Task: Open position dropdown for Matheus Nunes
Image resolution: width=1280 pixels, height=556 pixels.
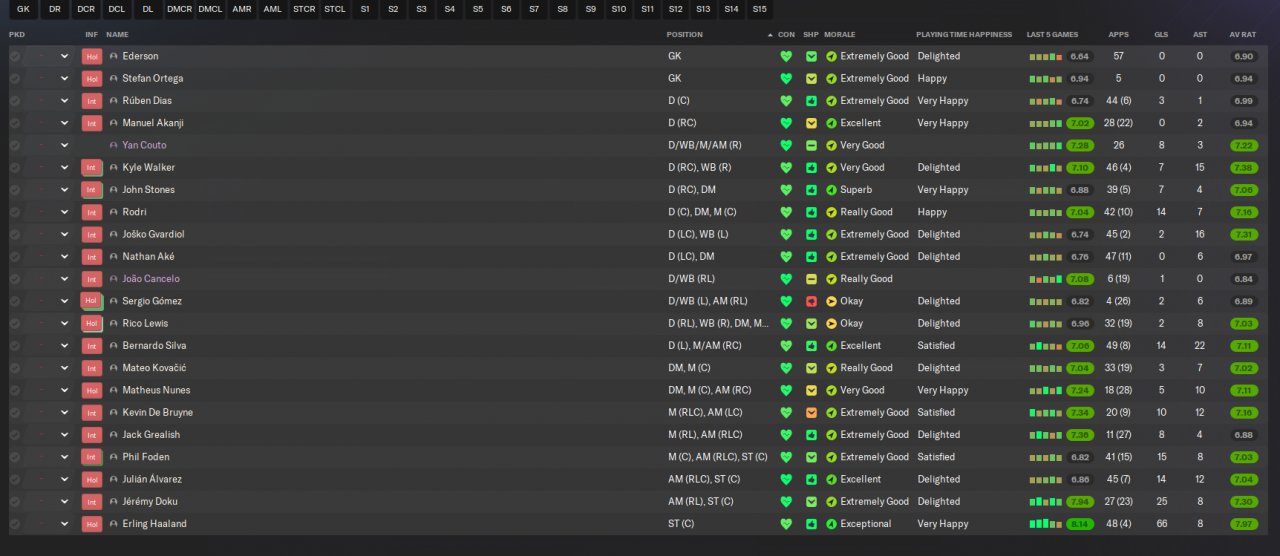Action: click(x=64, y=390)
